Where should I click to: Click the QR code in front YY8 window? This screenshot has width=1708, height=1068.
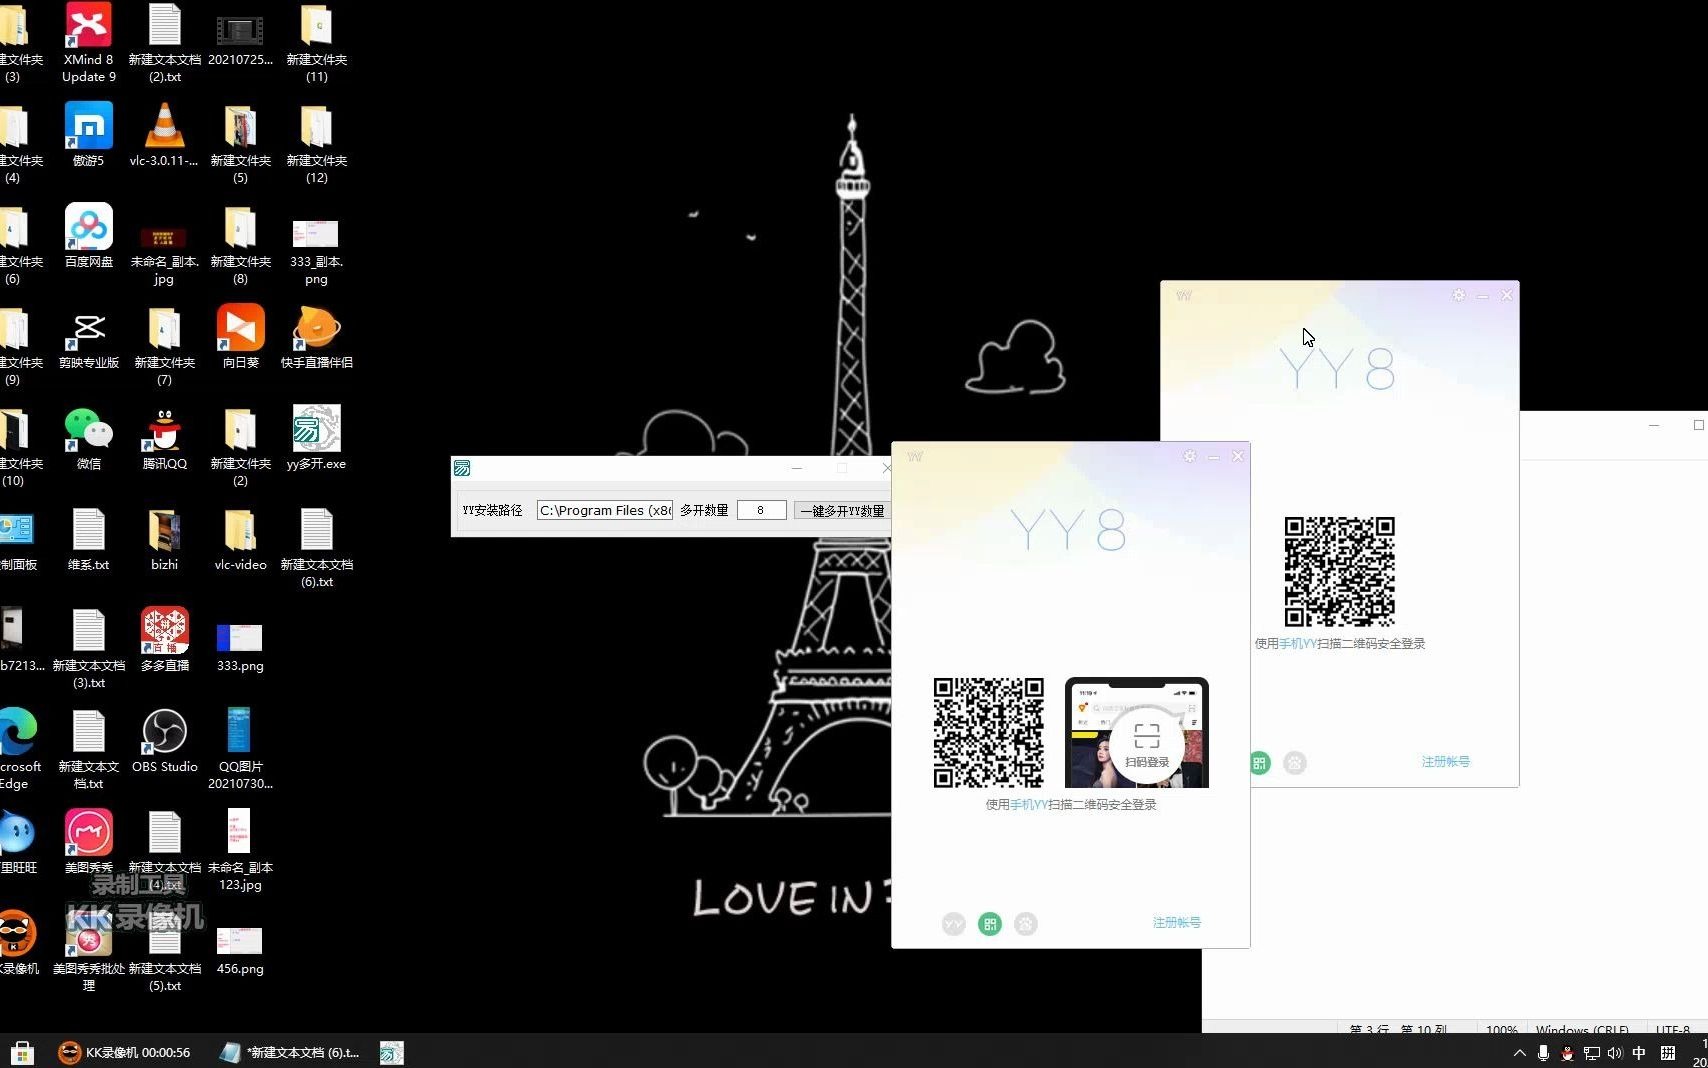pyautogui.click(x=988, y=733)
